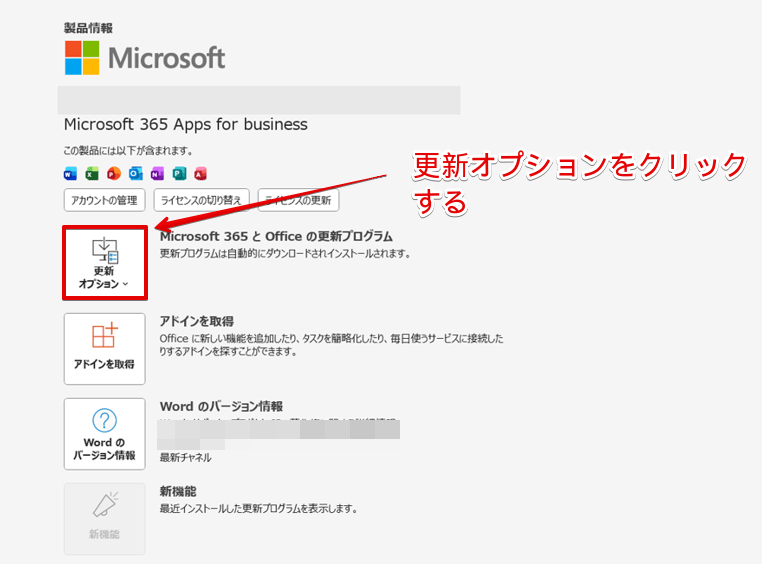Click Microsoft 365 Apps for business text
The height and width of the screenshot is (564, 762).
(186, 124)
